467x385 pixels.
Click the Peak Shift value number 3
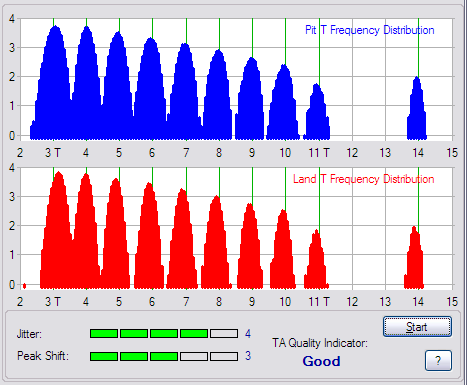pyautogui.click(x=248, y=356)
